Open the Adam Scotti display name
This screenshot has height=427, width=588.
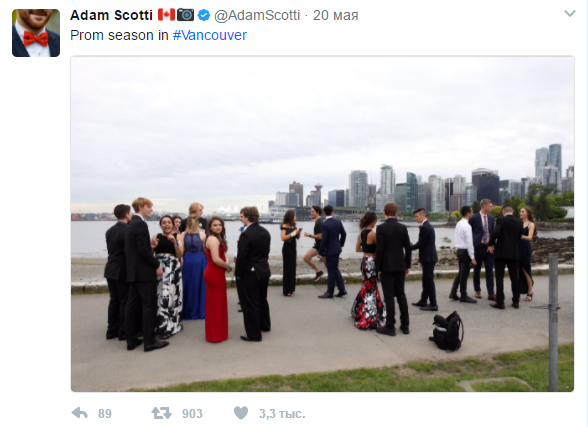(111, 15)
